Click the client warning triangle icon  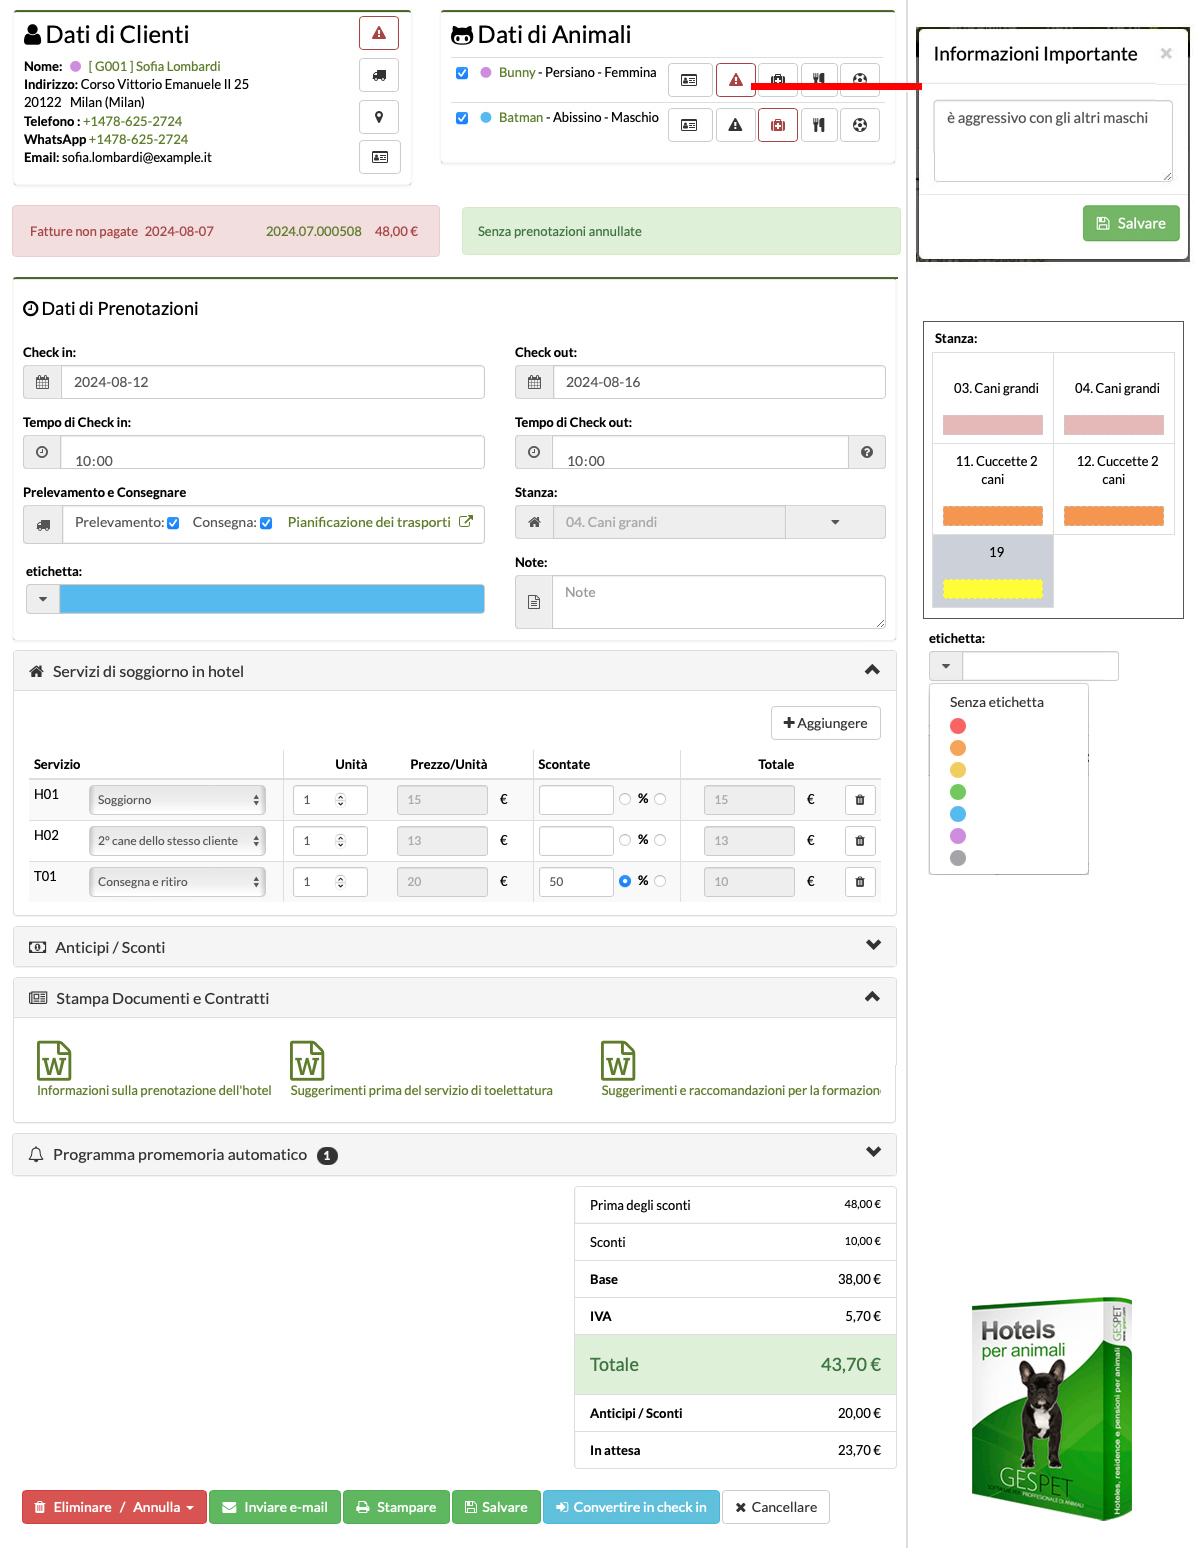[379, 33]
